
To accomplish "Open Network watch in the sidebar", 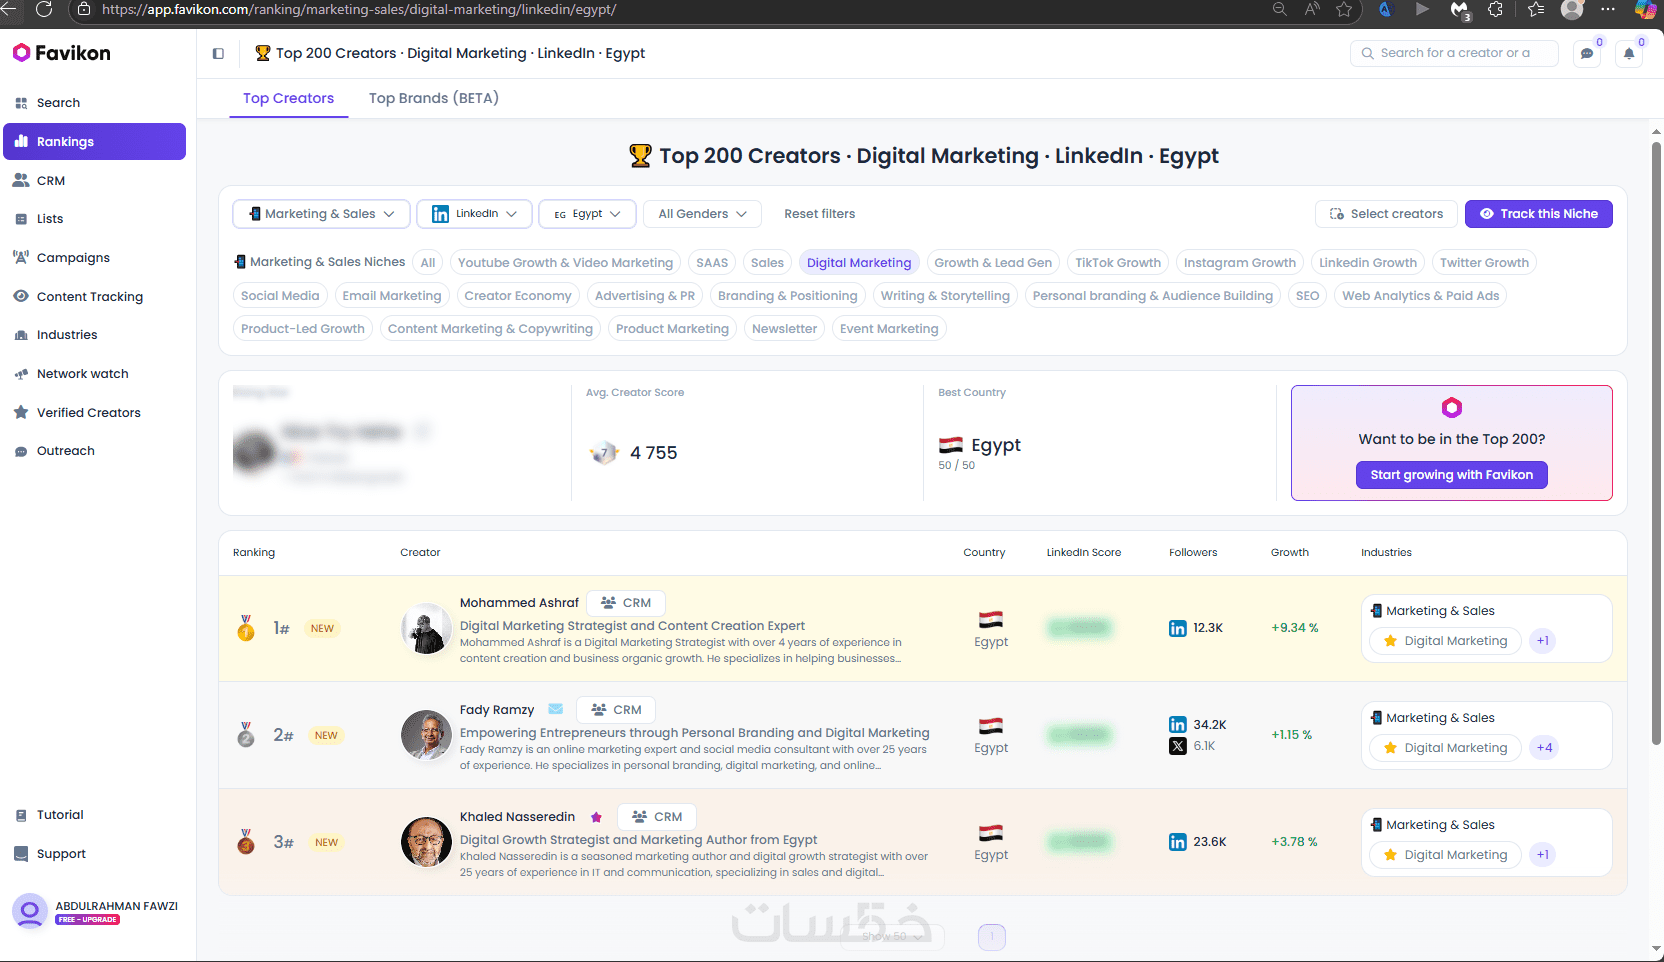I will [94, 374].
